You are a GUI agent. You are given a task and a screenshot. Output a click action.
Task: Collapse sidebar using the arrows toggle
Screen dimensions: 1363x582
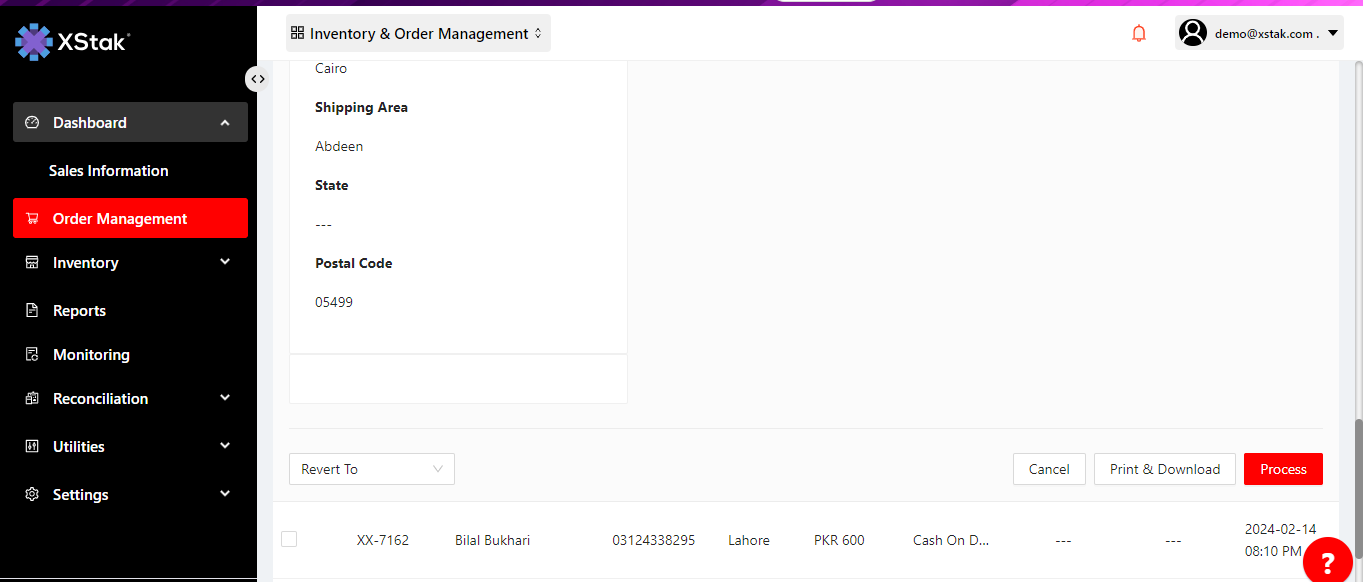257,79
